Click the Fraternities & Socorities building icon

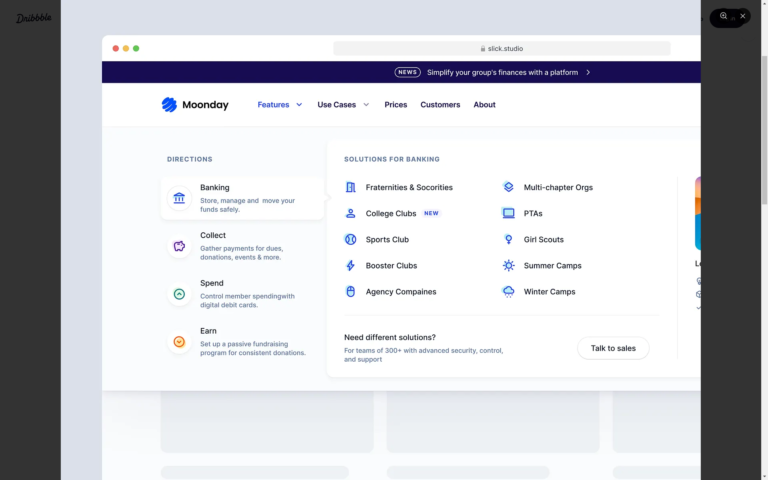351,187
